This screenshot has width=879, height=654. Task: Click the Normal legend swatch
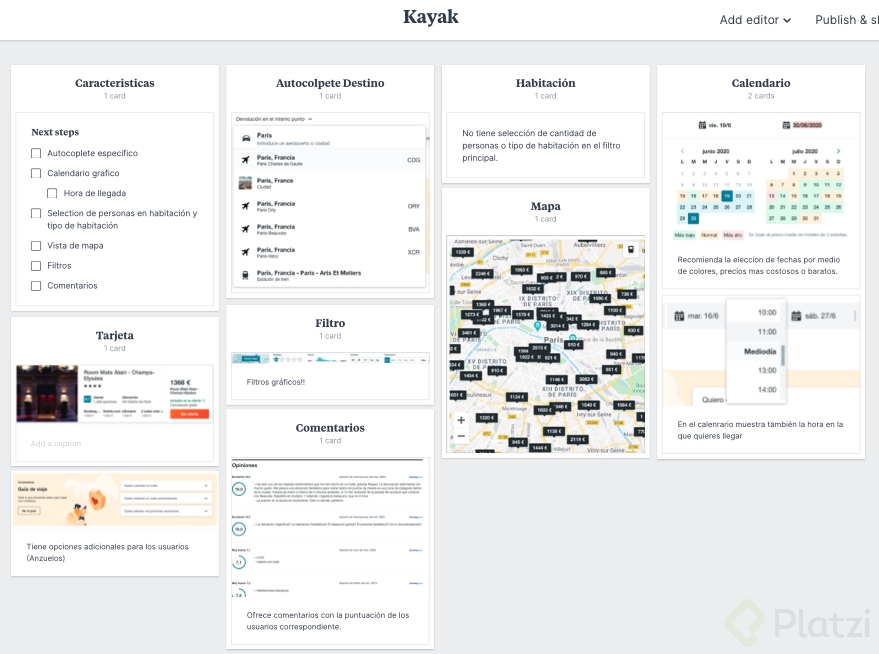click(709, 235)
